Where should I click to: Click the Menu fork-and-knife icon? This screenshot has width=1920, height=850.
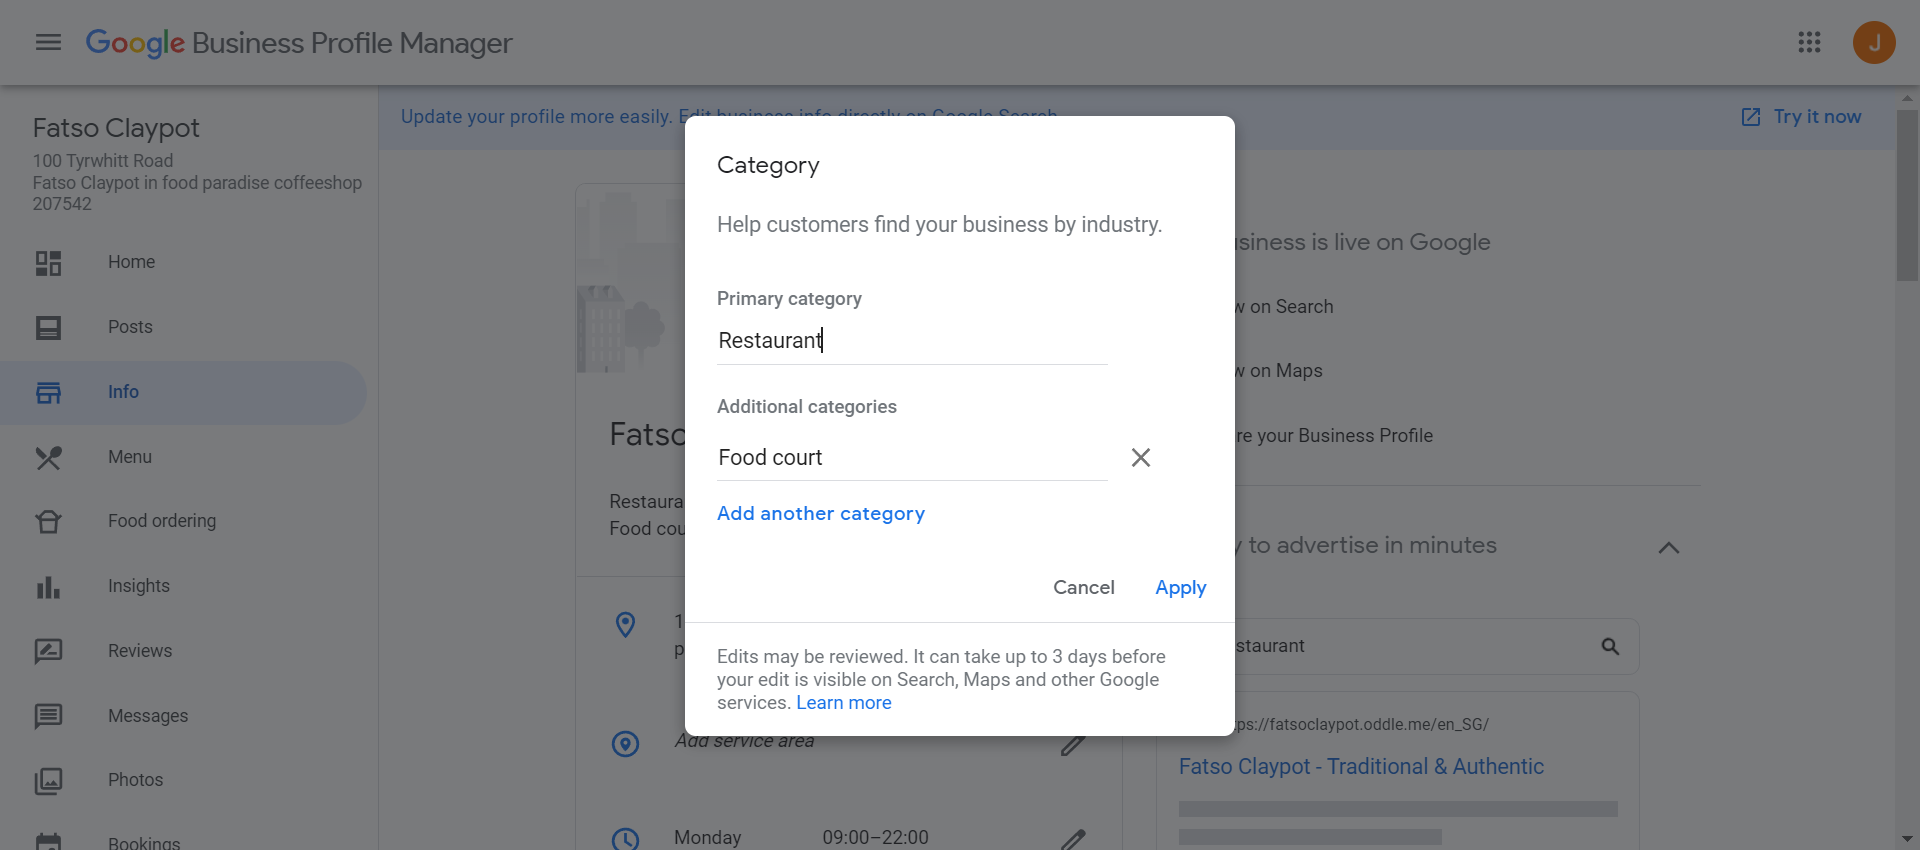(48, 457)
